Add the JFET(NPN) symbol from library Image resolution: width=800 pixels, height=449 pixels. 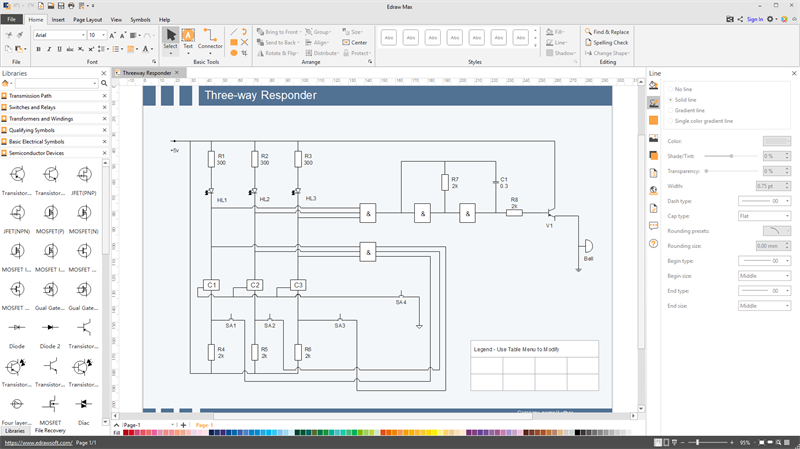tap(17, 218)
